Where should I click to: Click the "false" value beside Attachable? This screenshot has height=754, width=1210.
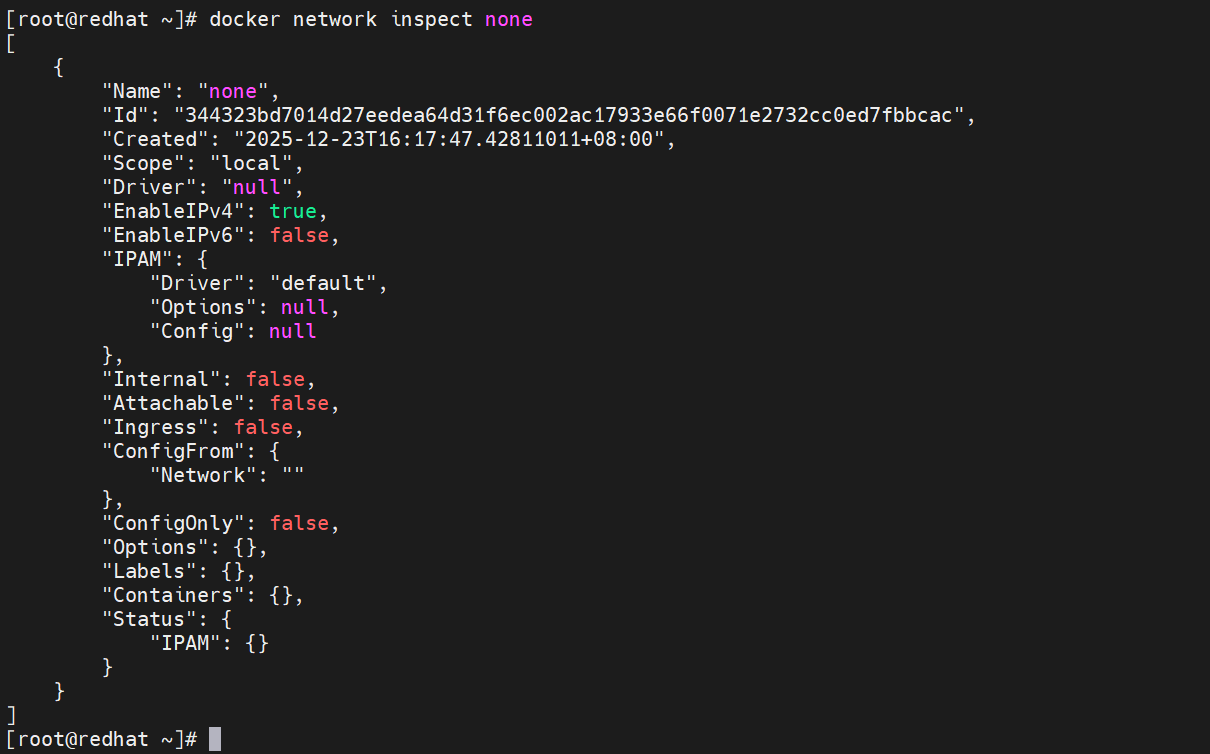pyautogui.click(x=299, y=403)
